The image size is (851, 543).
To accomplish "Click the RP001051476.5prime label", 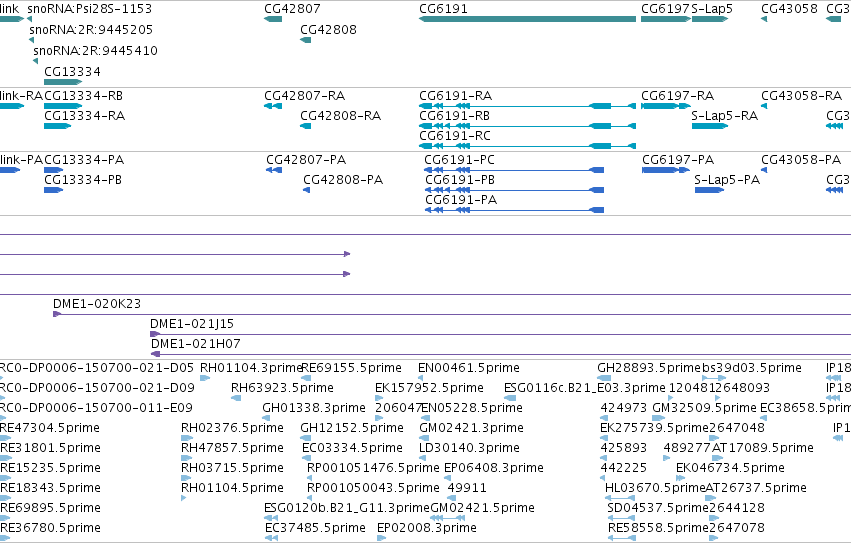I will pos(373,468).
